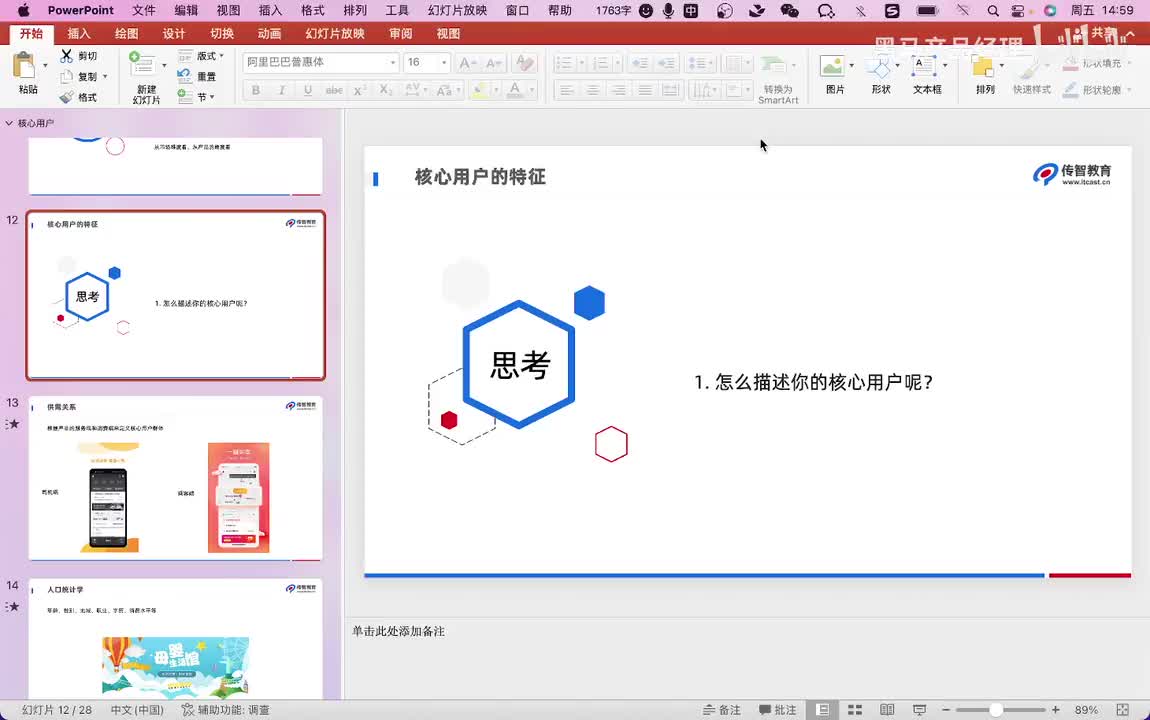Switch to Reading view icon
The image size is (1150, 720).
coord(887,710)
